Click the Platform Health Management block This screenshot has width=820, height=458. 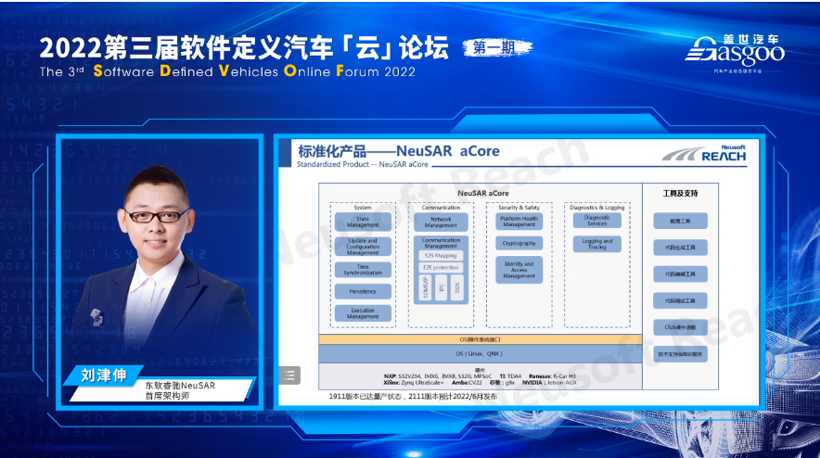pos(519,221)
